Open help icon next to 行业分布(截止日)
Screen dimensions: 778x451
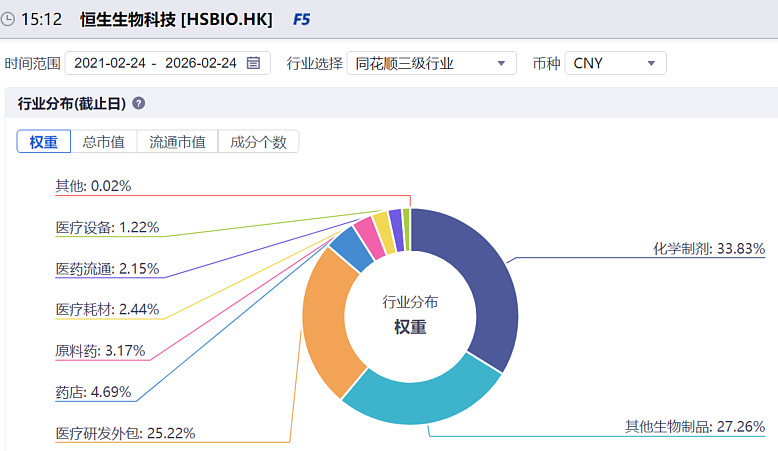pos(139,103)
